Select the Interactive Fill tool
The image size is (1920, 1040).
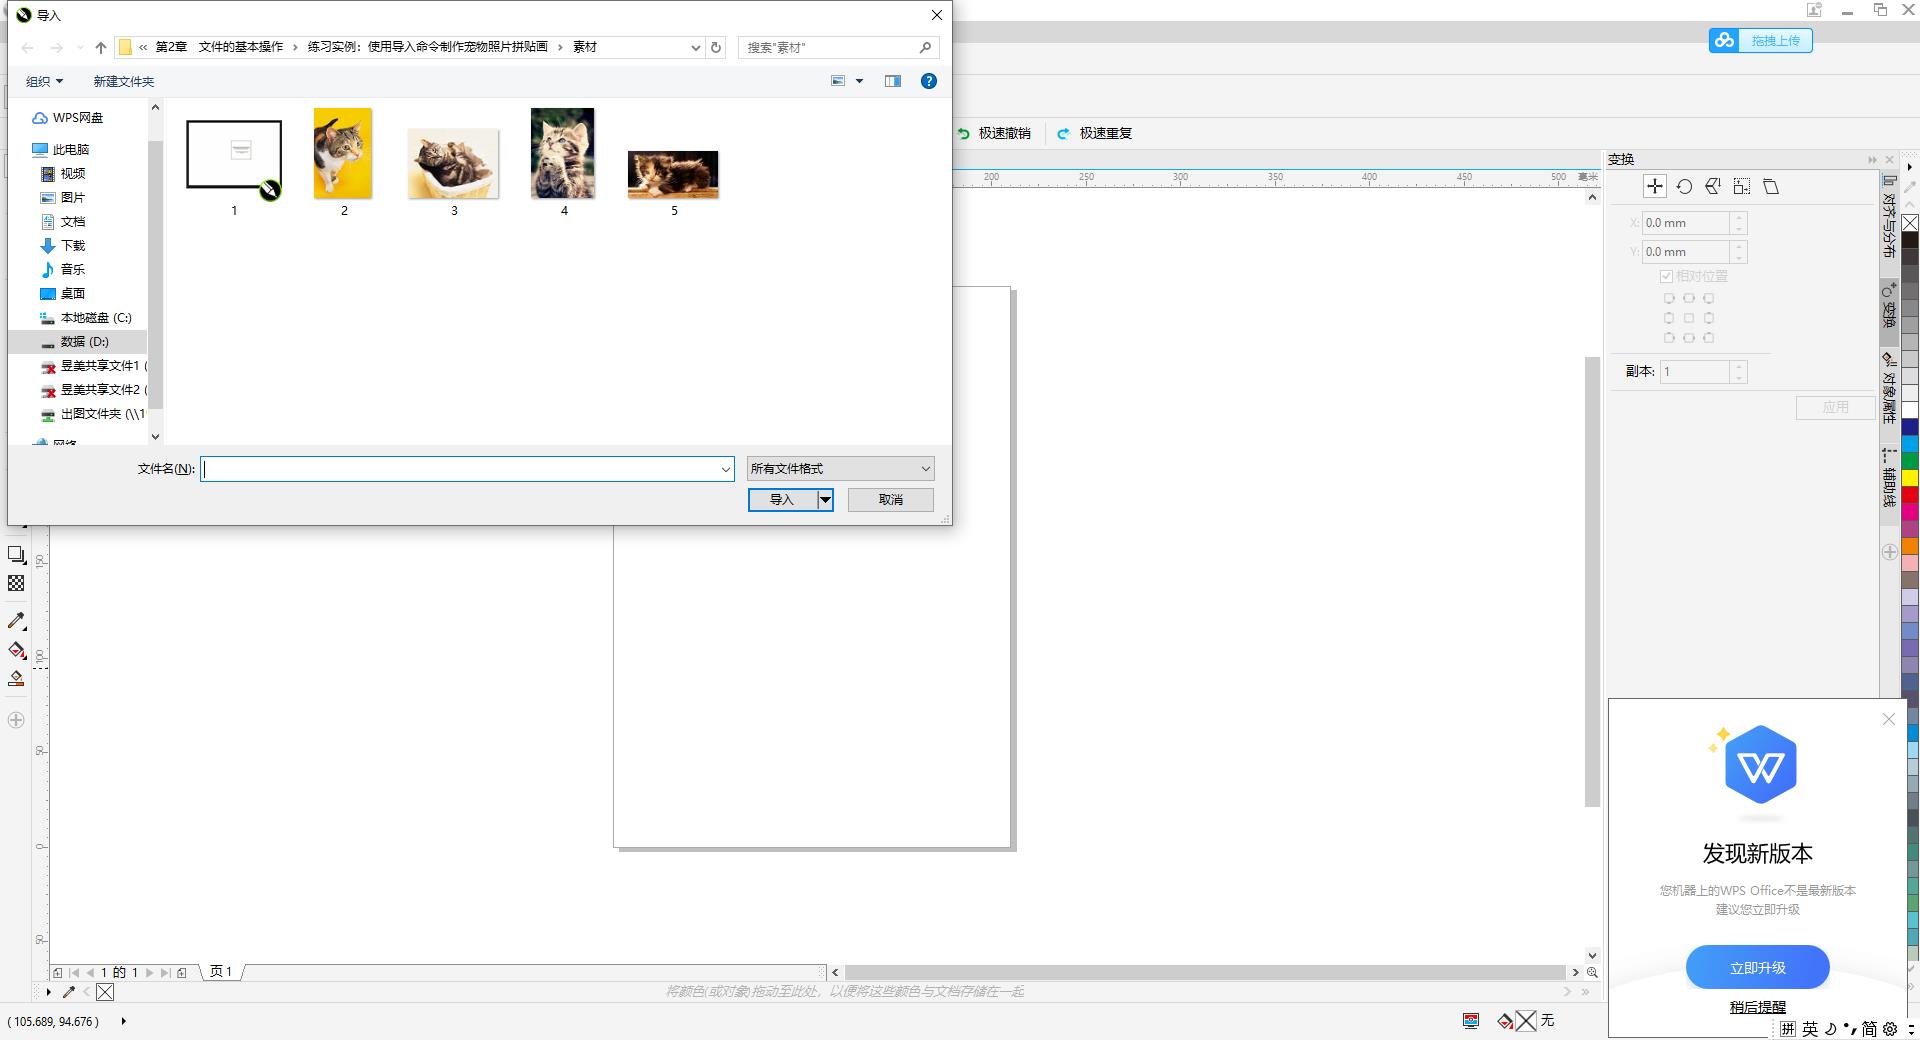pos(16,650)
